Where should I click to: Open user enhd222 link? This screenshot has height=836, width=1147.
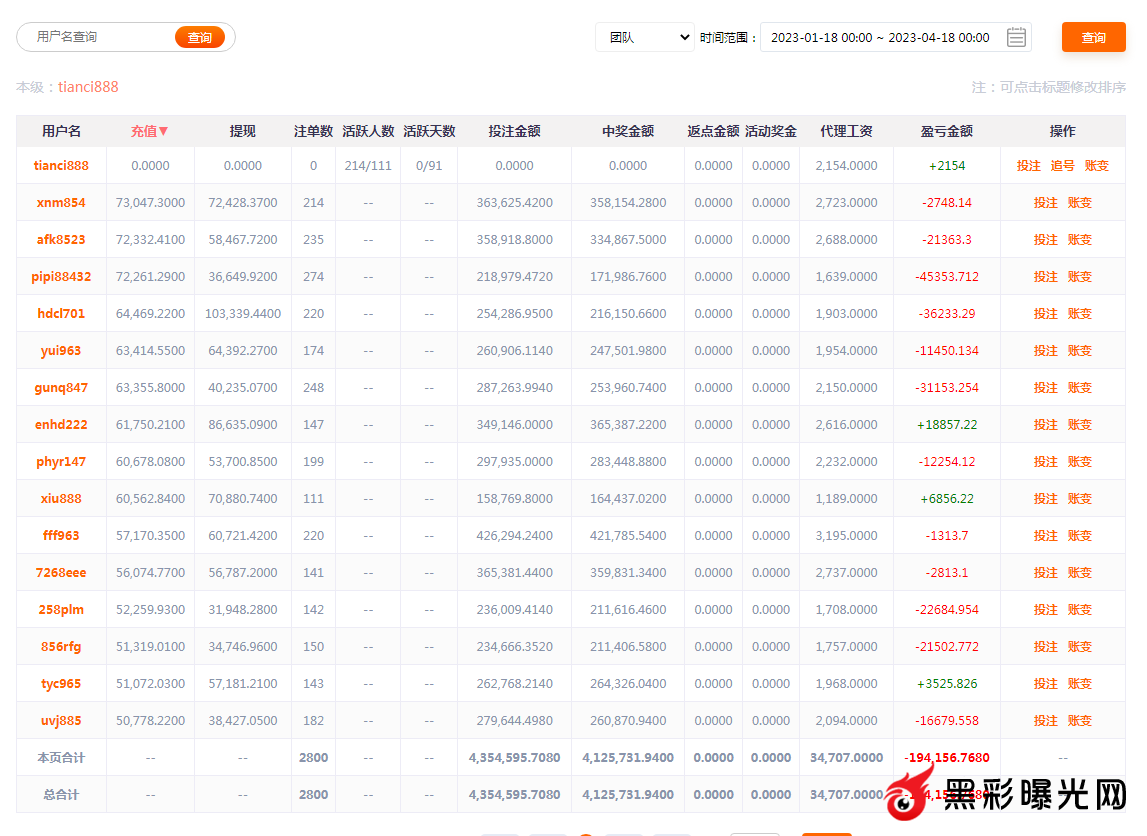point(61,425)
